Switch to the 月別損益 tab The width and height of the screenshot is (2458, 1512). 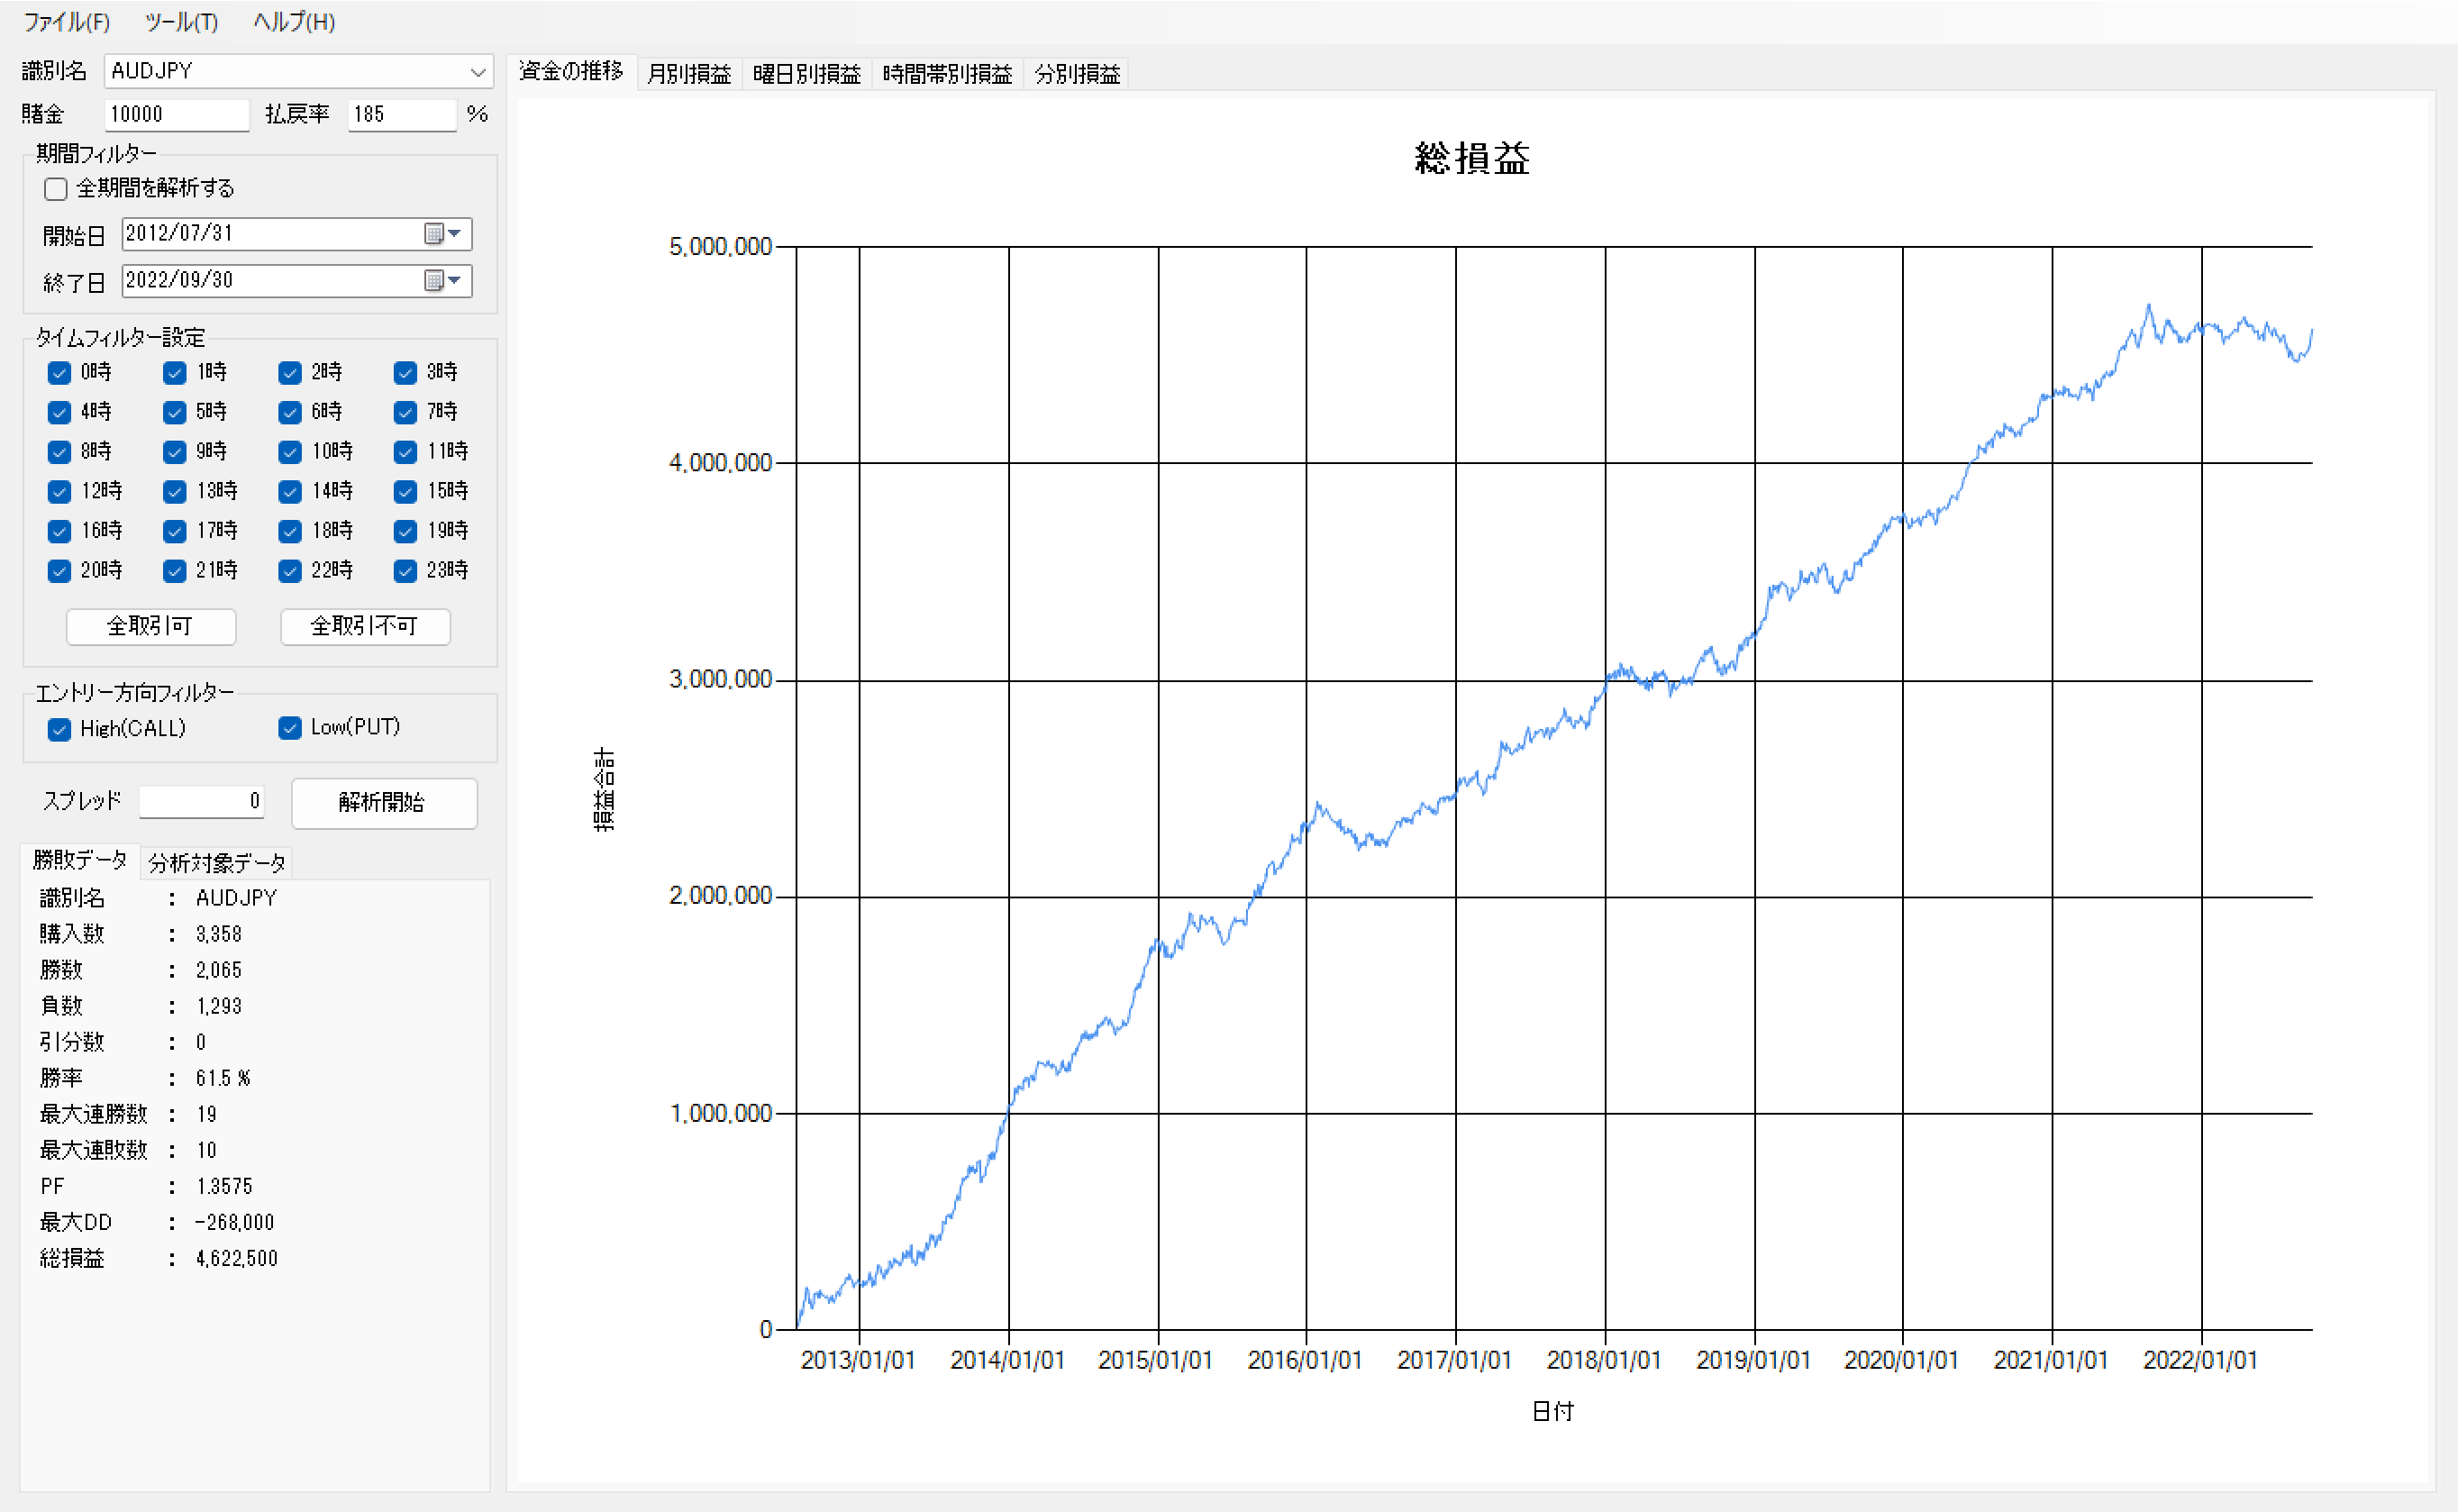click(x=689, y=74)
